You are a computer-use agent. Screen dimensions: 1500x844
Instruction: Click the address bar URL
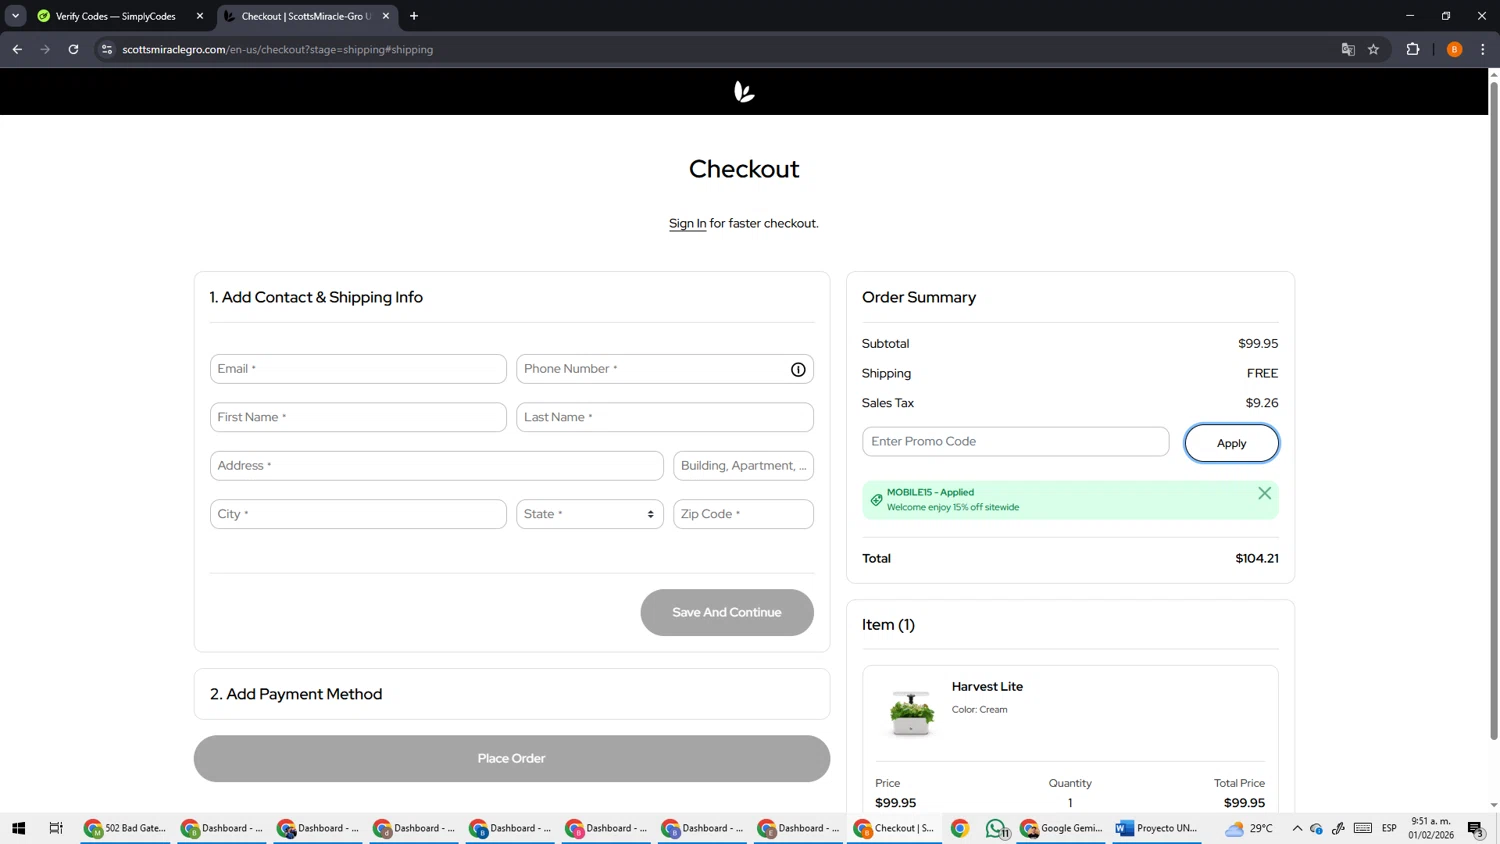point(278,49)
